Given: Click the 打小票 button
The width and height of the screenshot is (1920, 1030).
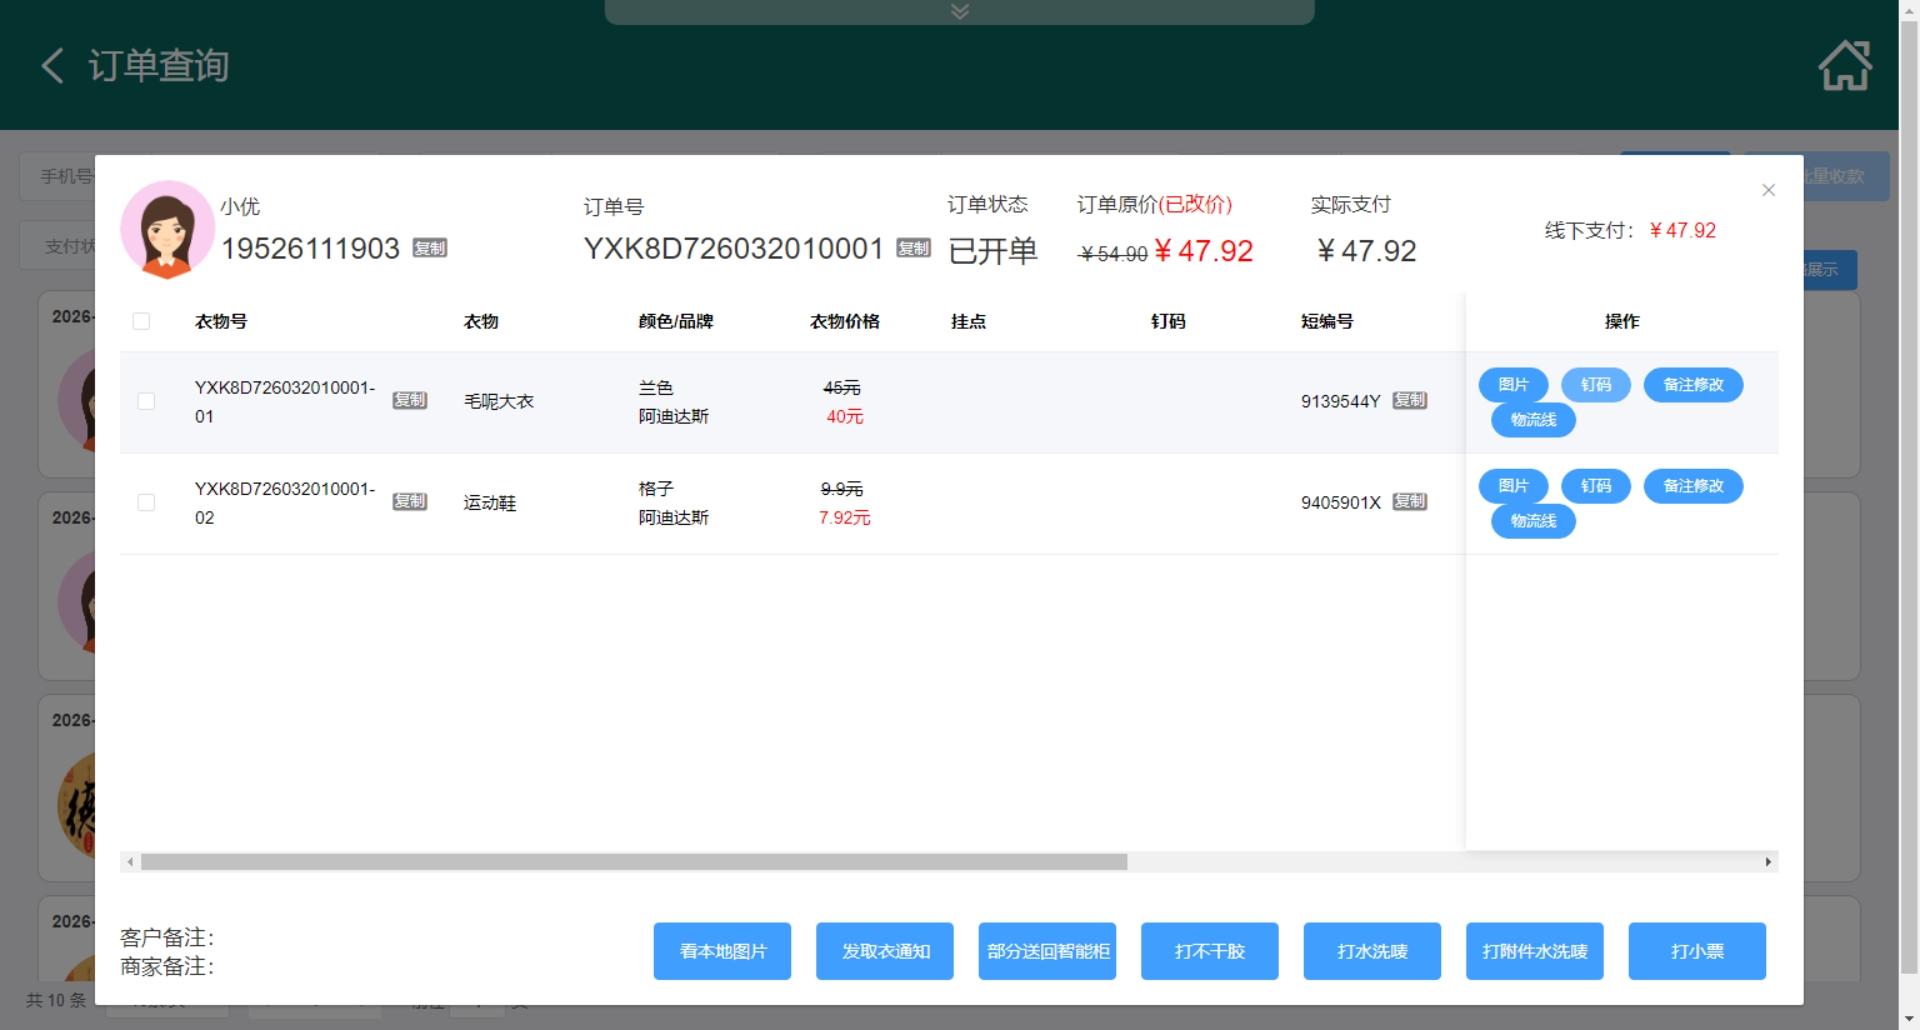Looking at the screenshot, I should pos(1696,951).
